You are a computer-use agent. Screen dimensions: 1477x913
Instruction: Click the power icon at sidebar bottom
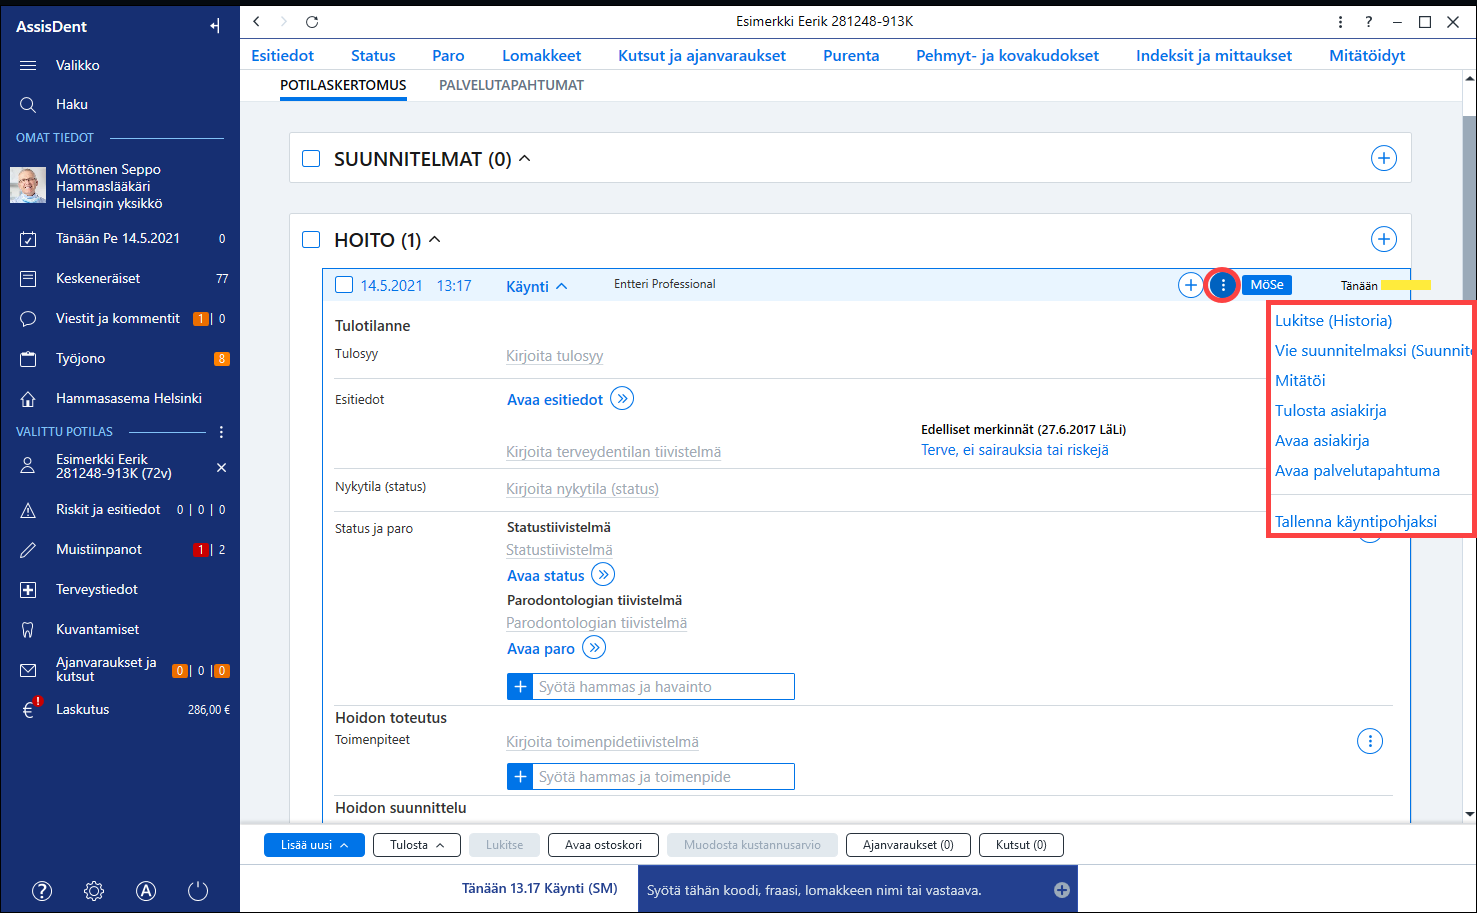pyautogui.click(x=198, y=891)
